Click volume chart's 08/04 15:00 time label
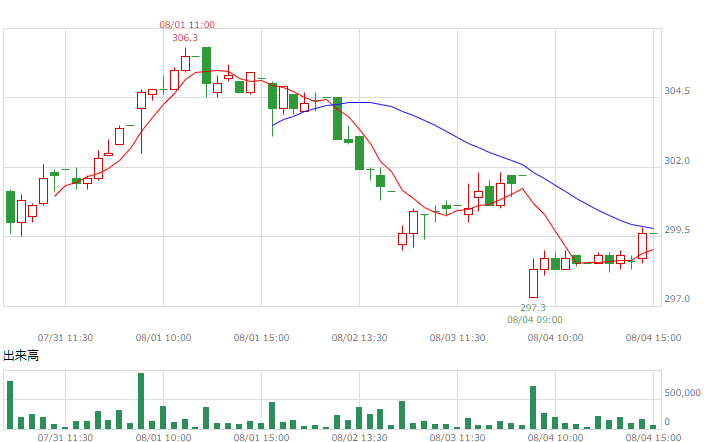 tap(653, 438)
